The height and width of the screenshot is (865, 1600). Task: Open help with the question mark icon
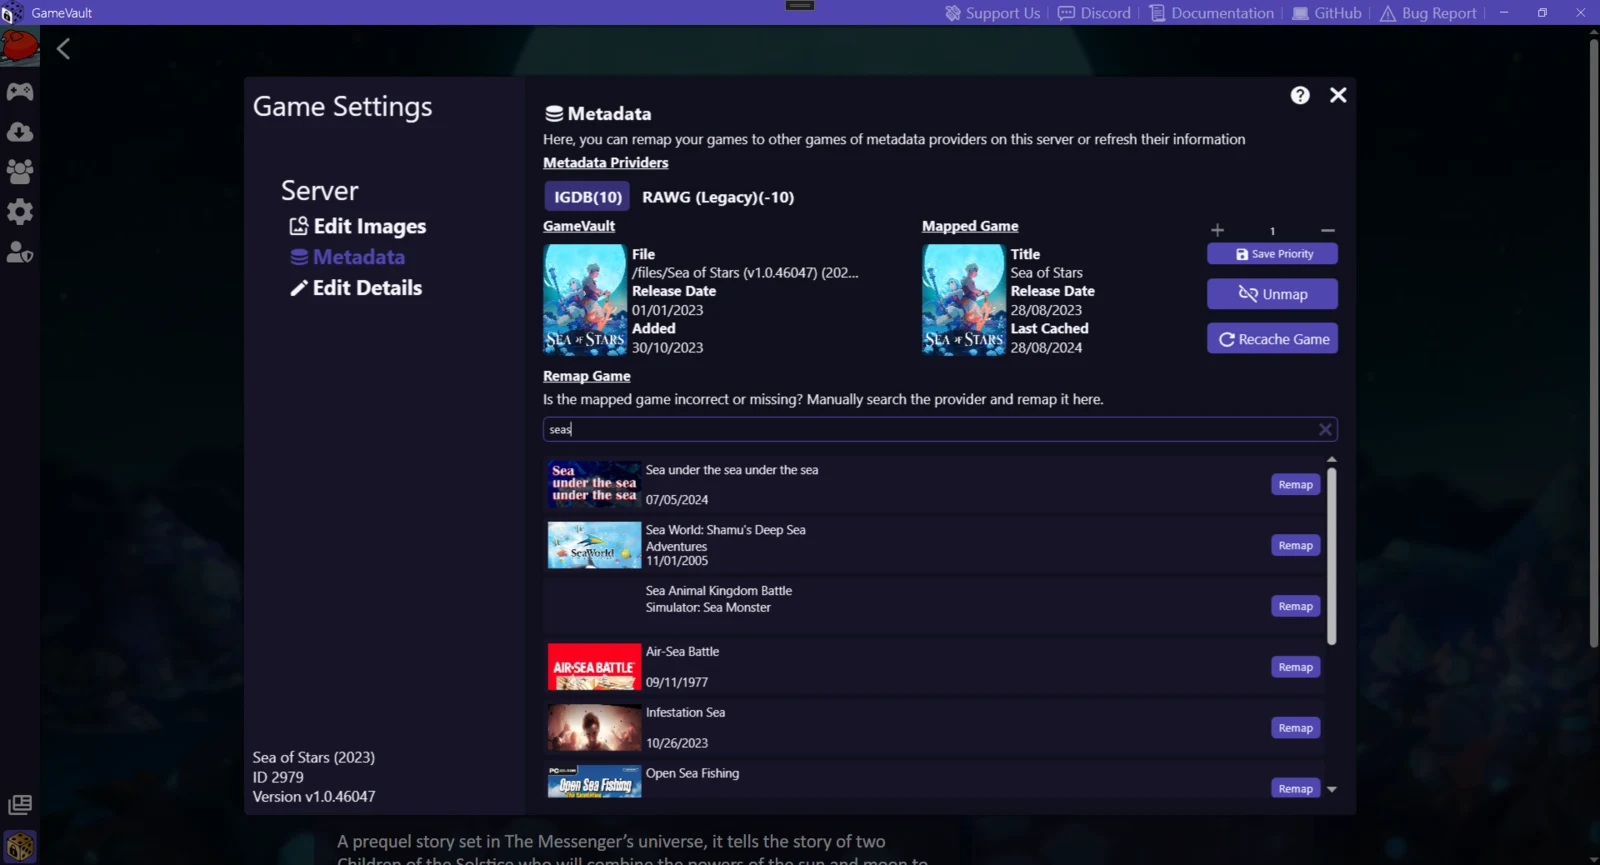click(x=1300, y=95)
